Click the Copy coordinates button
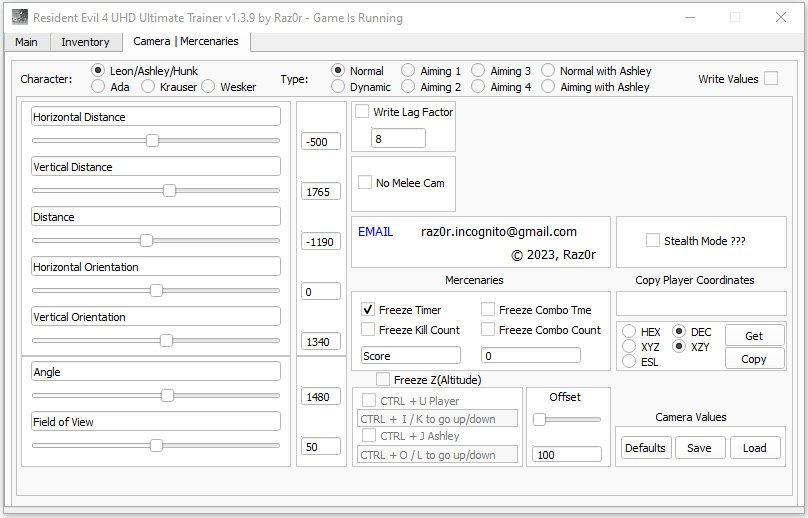 [x=754, y=359]
